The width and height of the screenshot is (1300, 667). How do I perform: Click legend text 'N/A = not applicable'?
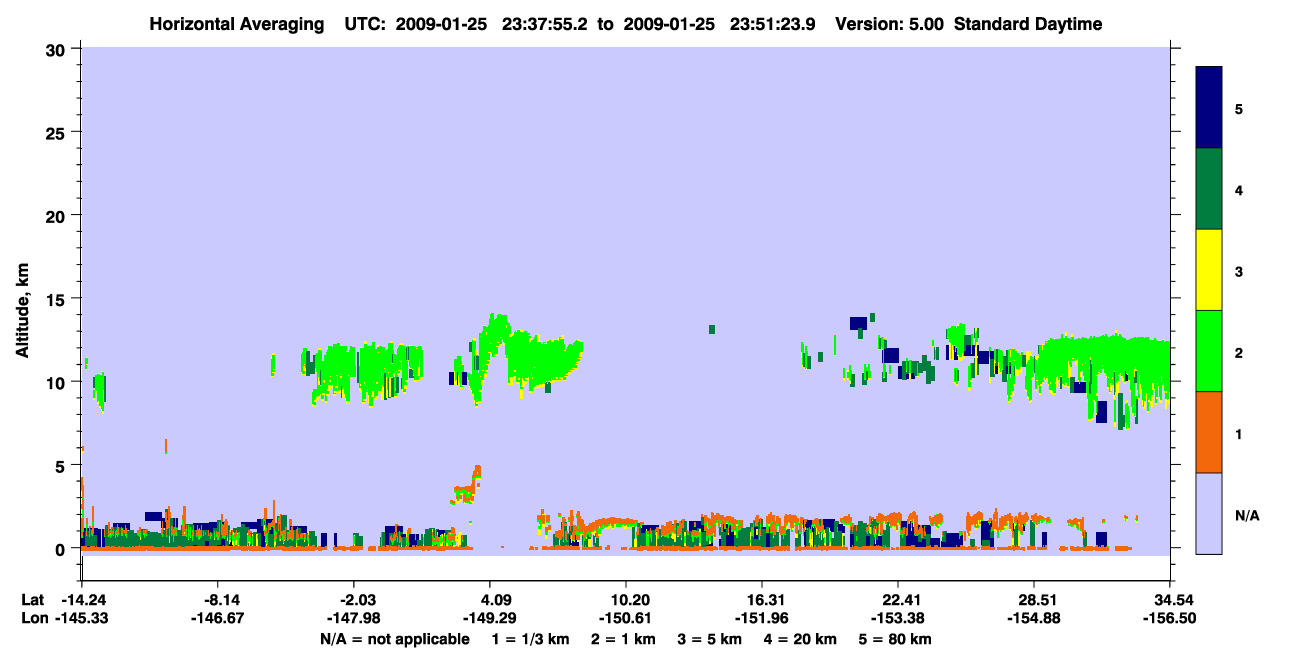[394, 639]
